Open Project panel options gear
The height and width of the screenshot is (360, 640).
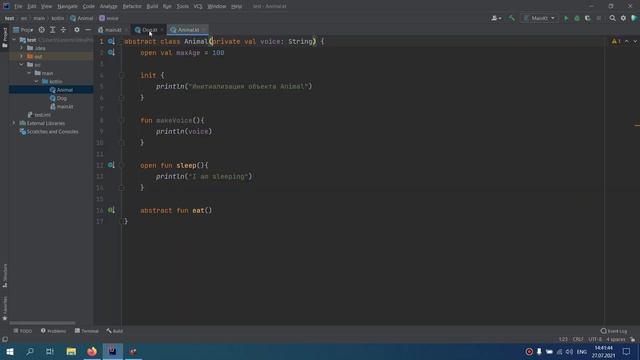(77, 30)
